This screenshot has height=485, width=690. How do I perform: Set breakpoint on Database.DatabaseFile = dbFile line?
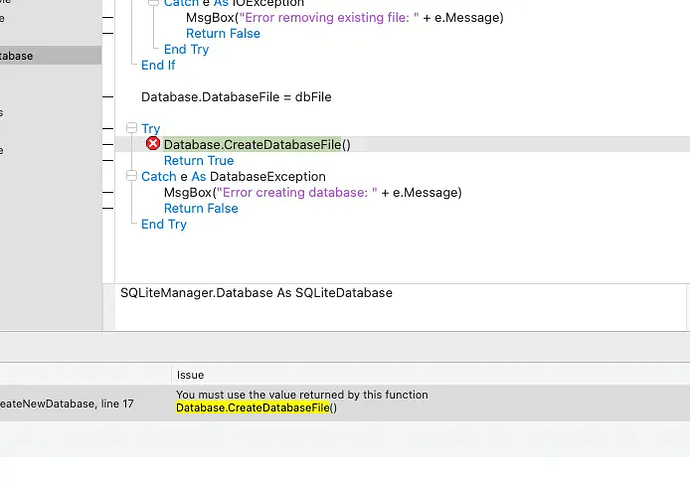[x=108, y=97]
